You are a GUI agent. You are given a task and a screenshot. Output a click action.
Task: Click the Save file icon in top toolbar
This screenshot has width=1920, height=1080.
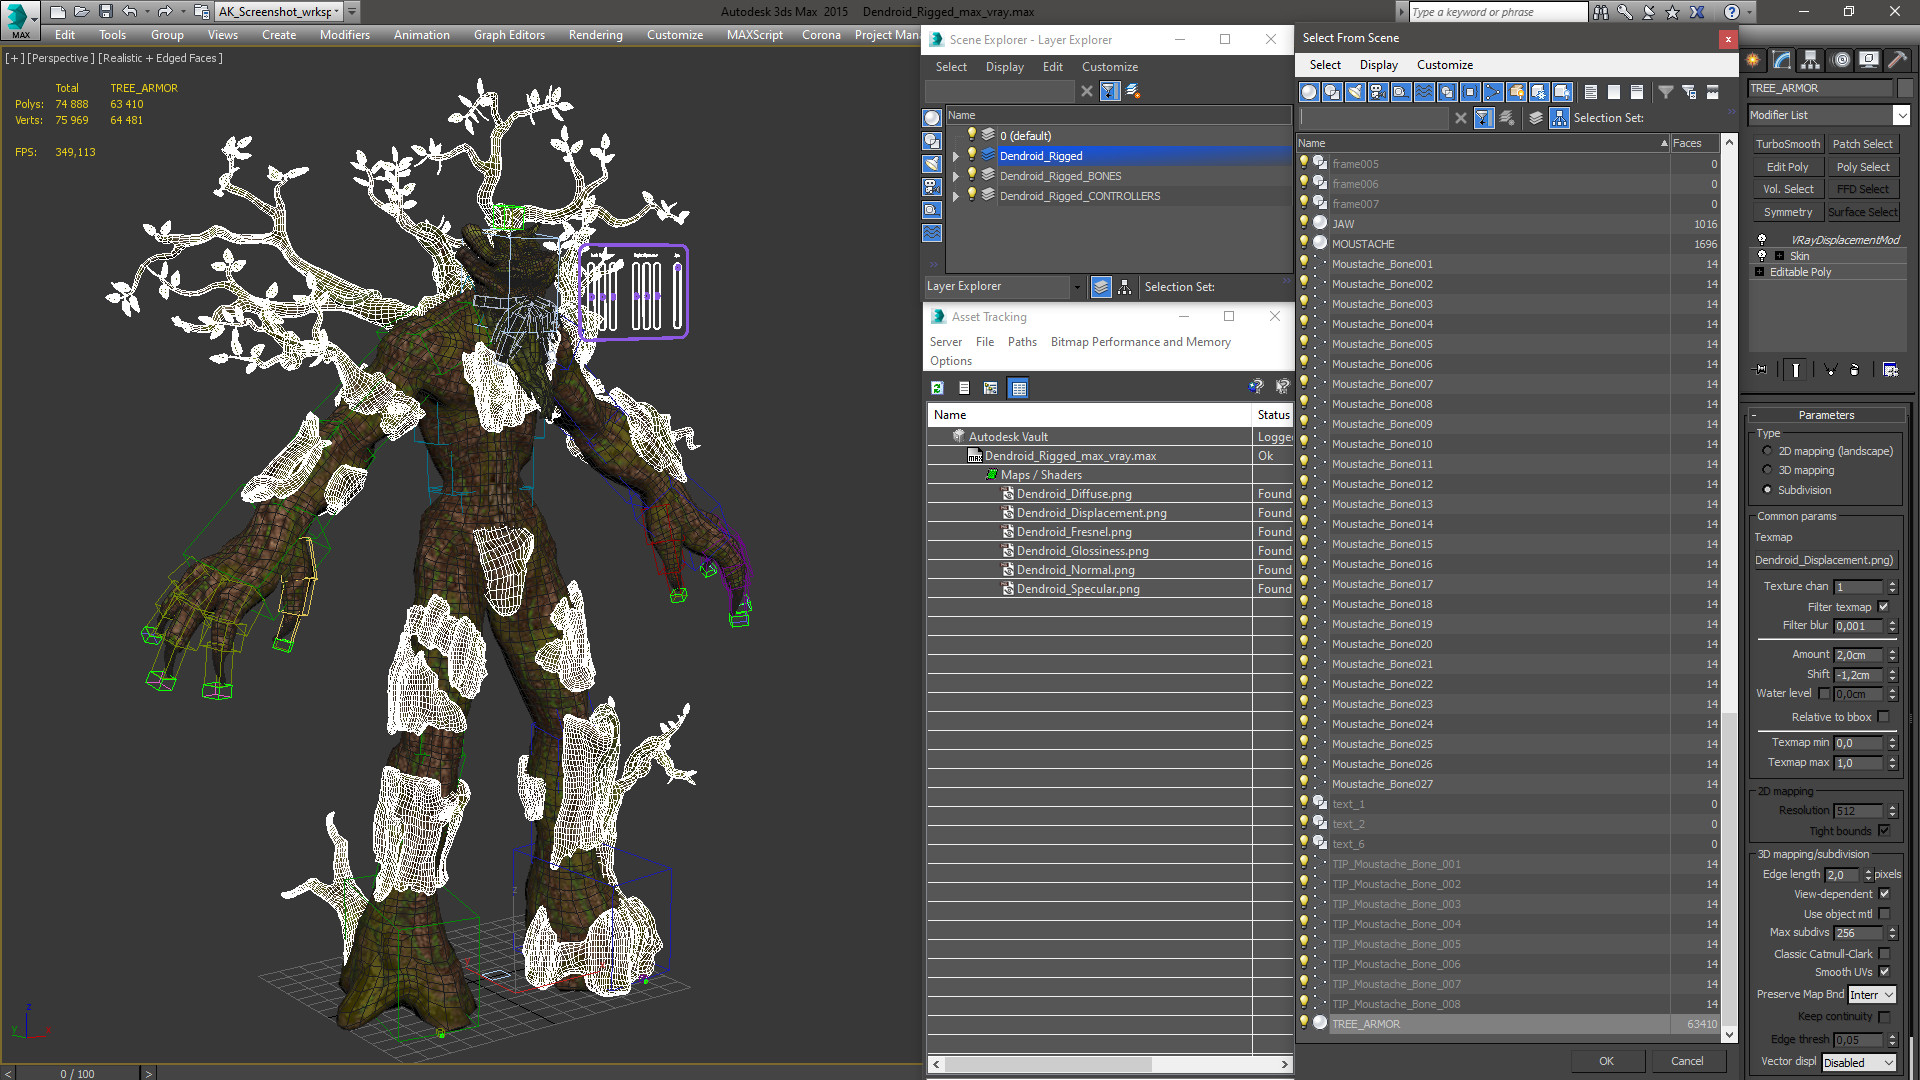(x=106, y=12)
